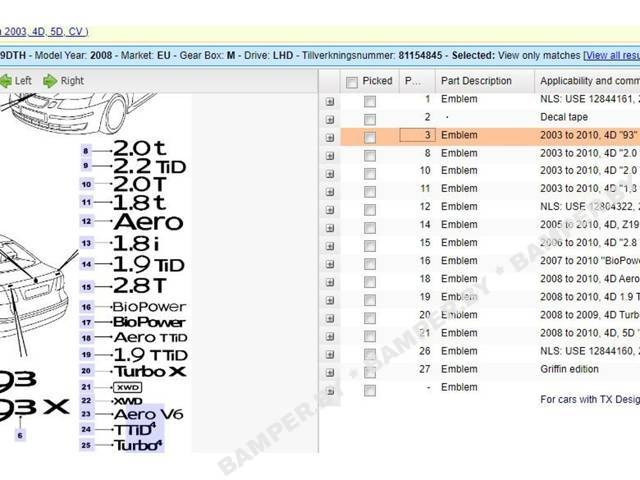
Task: Select diagram callout number 10
Action: pos(87,184)
